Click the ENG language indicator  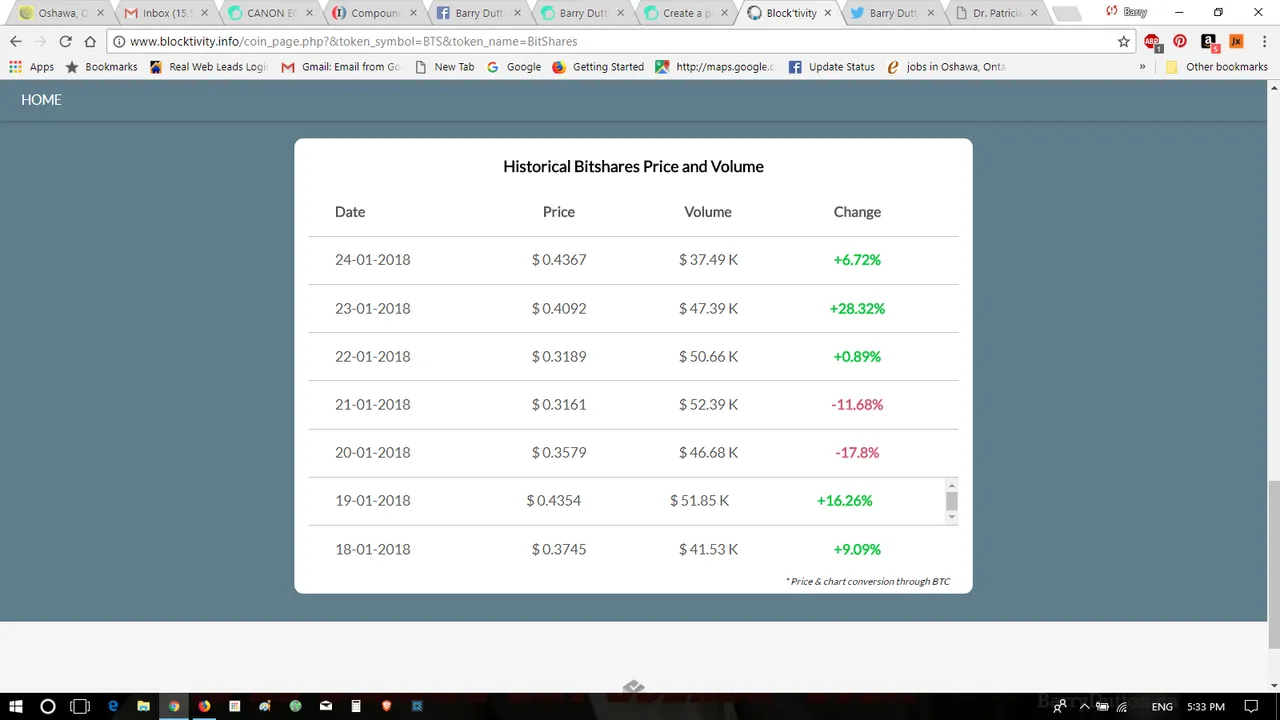[x=1162, y=707]
